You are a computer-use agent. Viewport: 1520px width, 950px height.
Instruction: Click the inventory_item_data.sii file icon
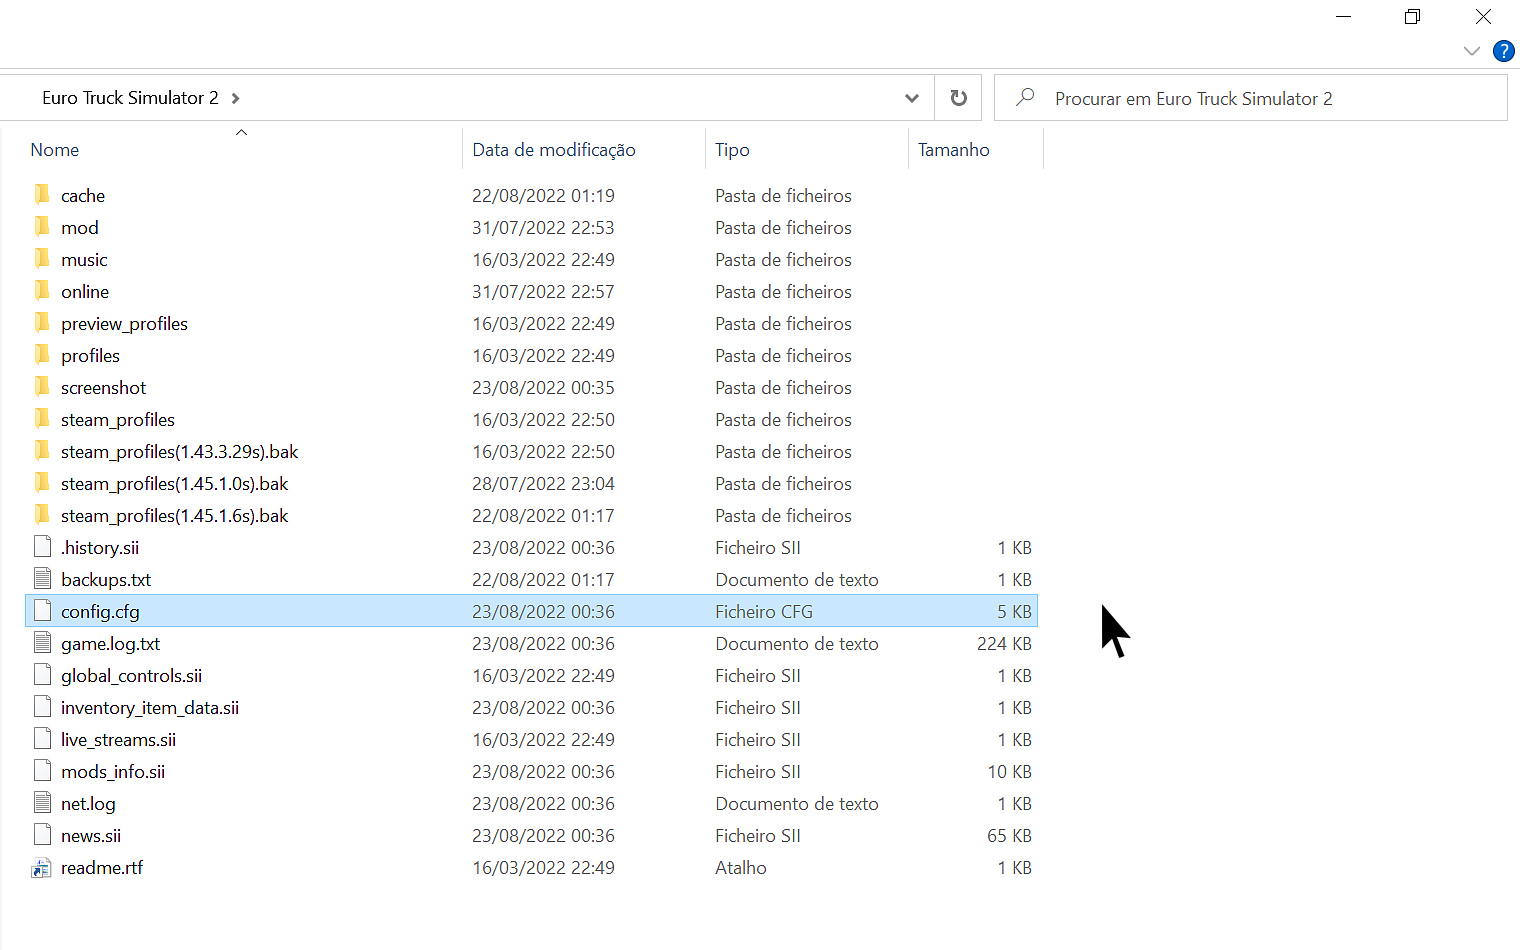click(42, 707)
